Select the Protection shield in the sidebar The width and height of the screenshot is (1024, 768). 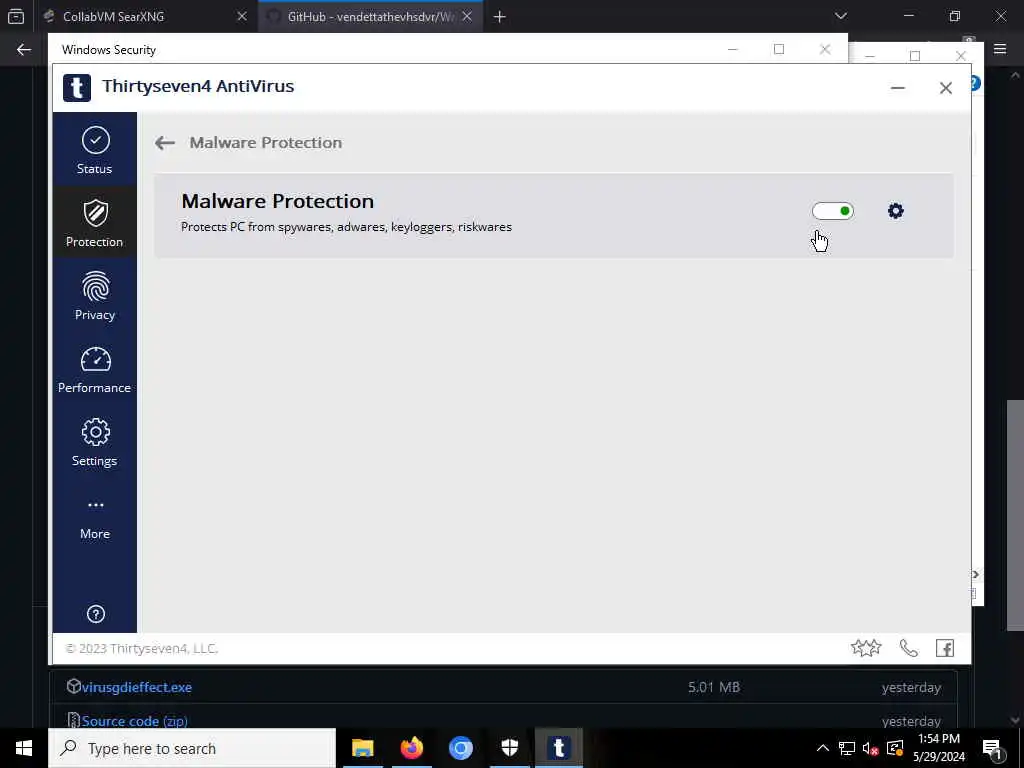click(95, 223)
